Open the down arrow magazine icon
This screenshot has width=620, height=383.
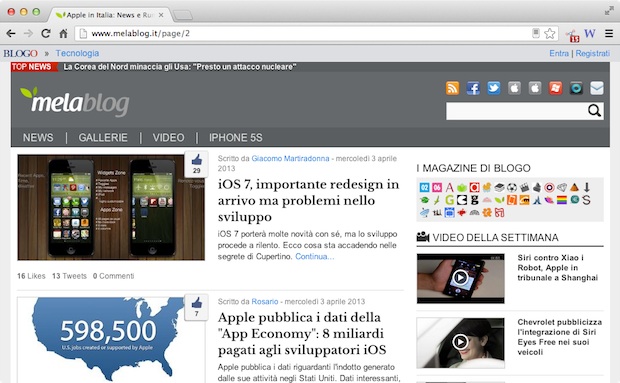(587, 187)
